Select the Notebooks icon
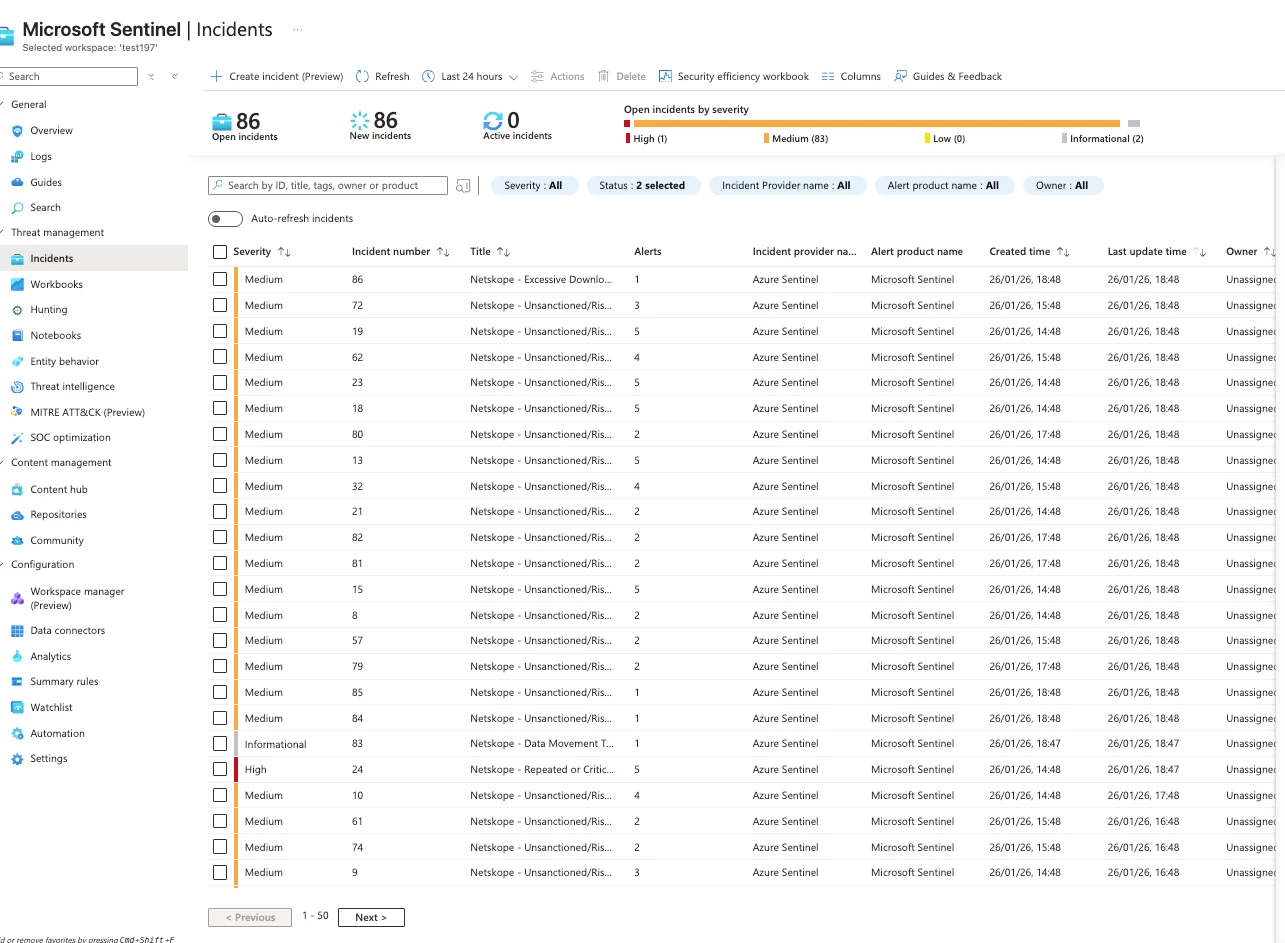Image resolution: width=1285 pixels, height=943 pixels. pos(17,336)
